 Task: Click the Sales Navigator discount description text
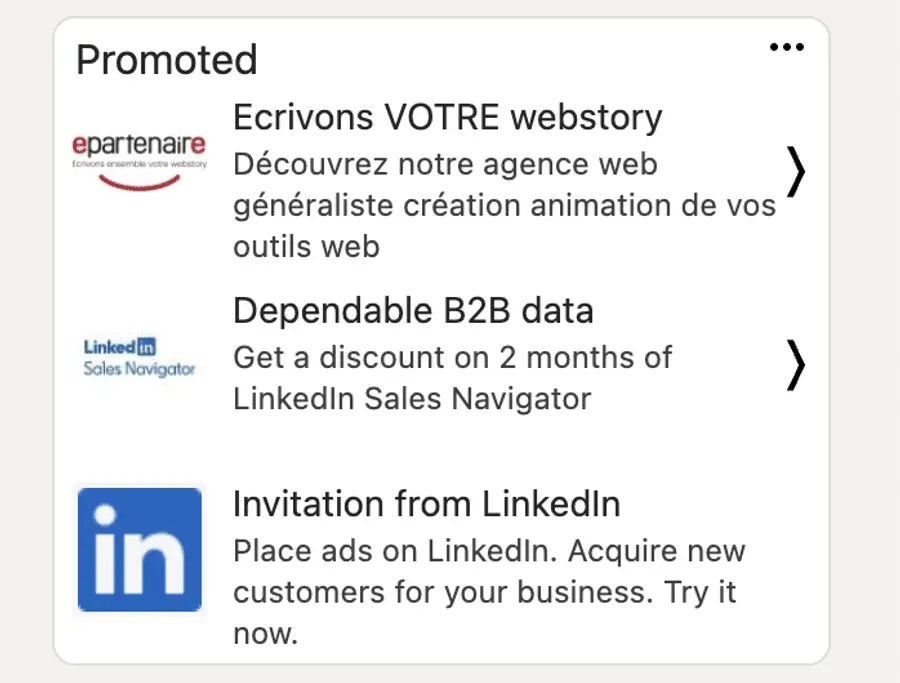(453, 378)
